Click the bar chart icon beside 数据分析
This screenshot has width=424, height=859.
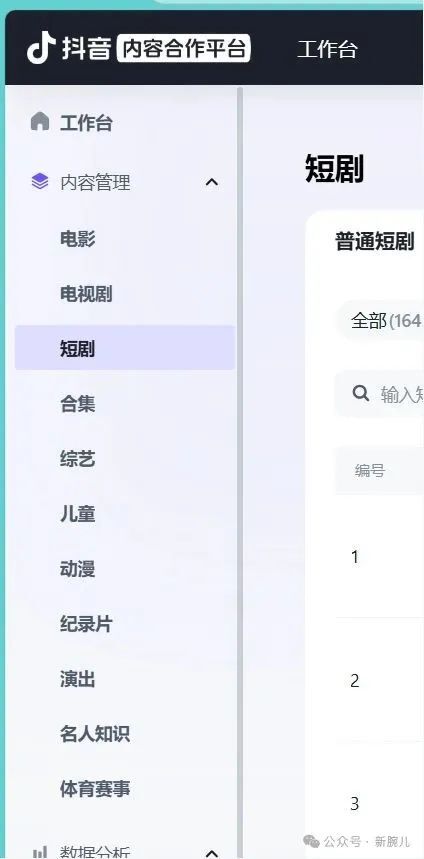tap(39, 851)
